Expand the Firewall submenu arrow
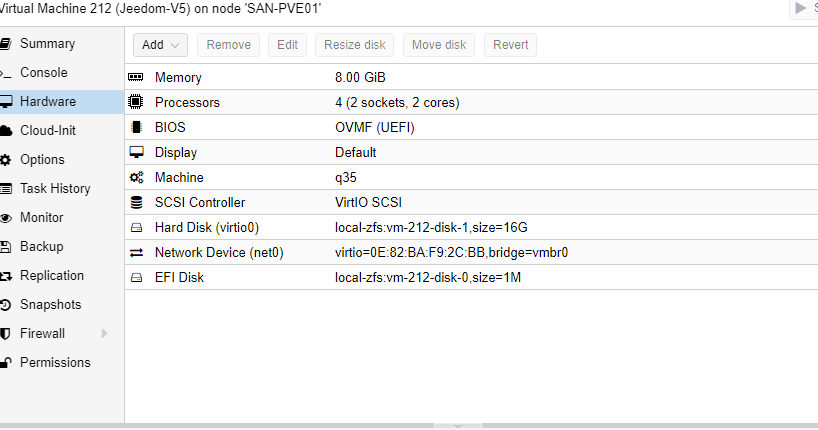 click(104, 333)
